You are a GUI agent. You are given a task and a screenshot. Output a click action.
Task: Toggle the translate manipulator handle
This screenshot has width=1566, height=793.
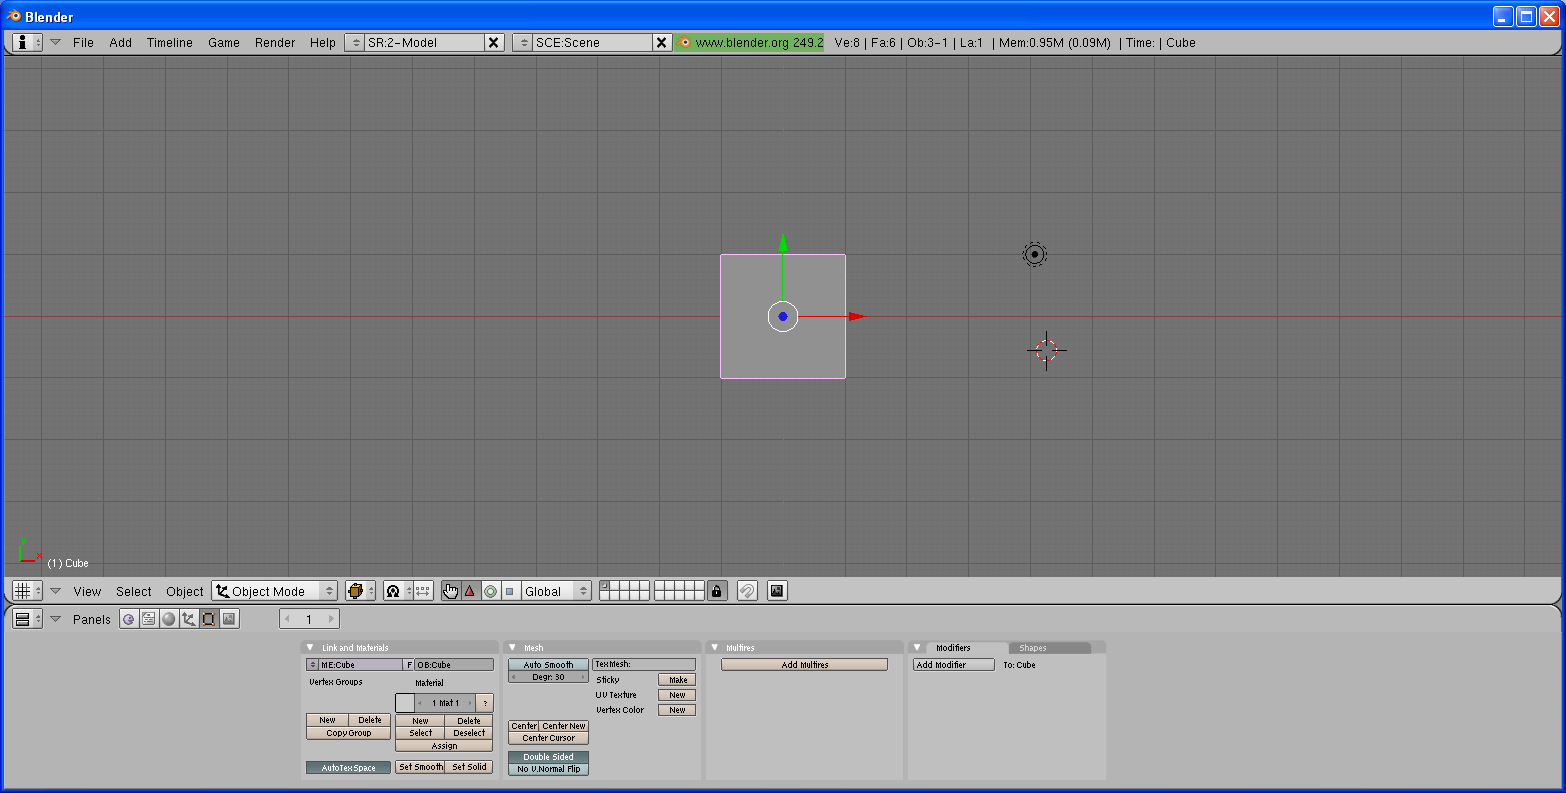point(470,590)
